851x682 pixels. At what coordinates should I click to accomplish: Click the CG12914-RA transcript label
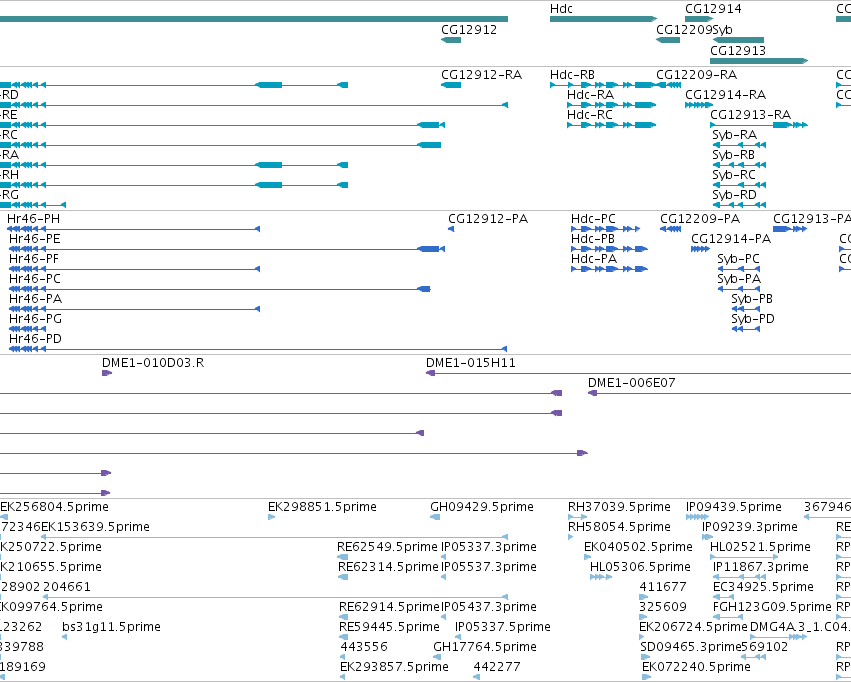point(726,95)
